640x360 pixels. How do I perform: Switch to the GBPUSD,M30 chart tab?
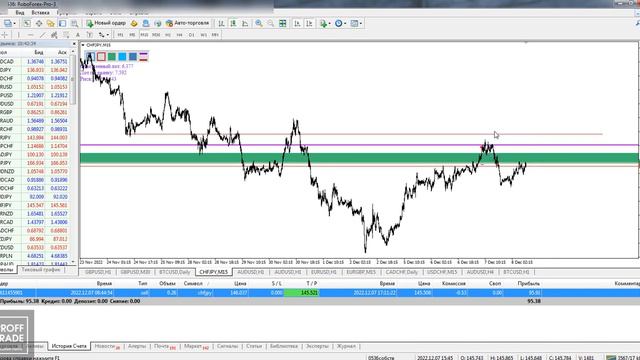pos(135,272)
